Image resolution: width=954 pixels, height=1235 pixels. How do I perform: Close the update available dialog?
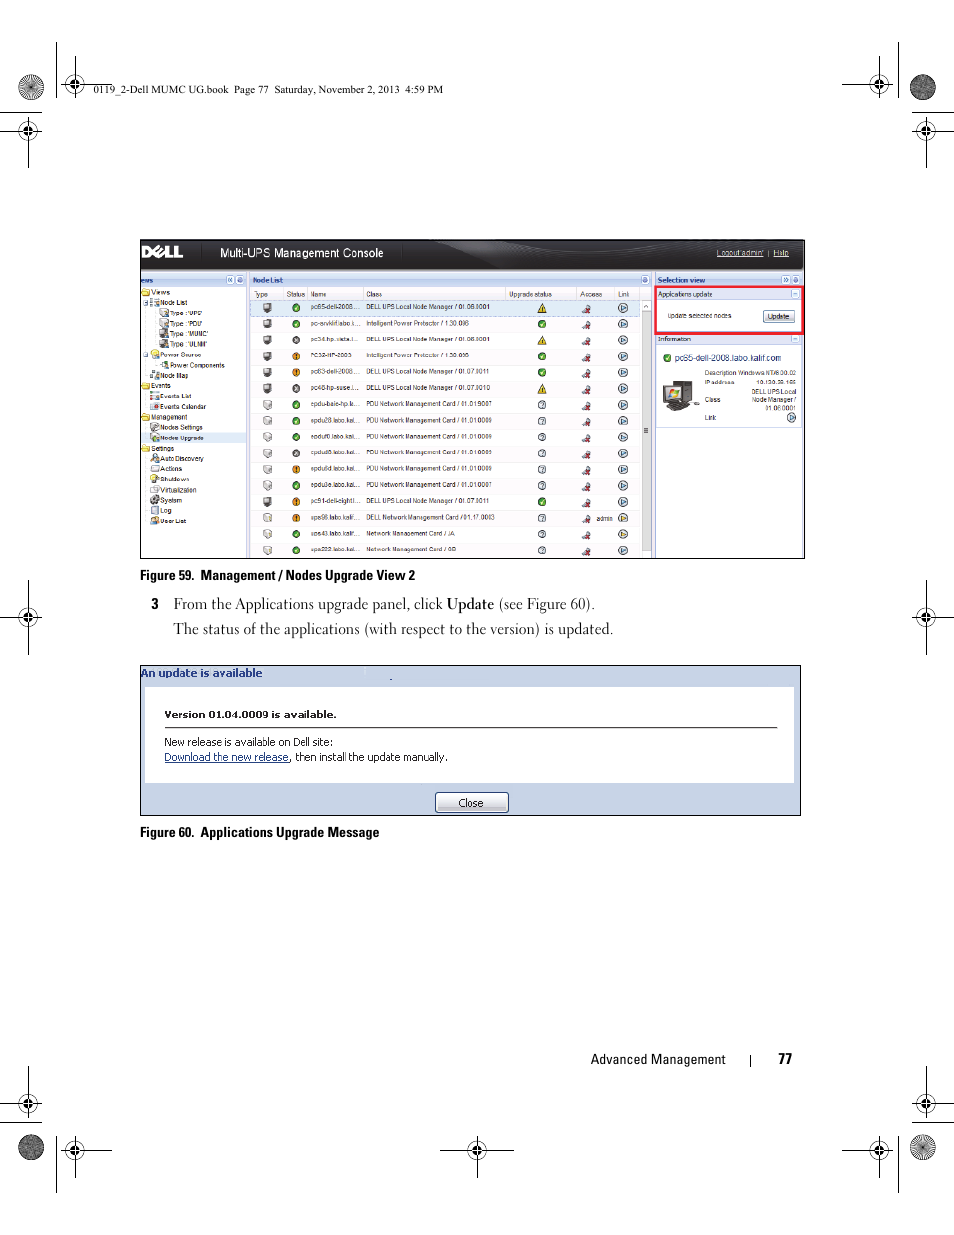click(x=471, y=803)
